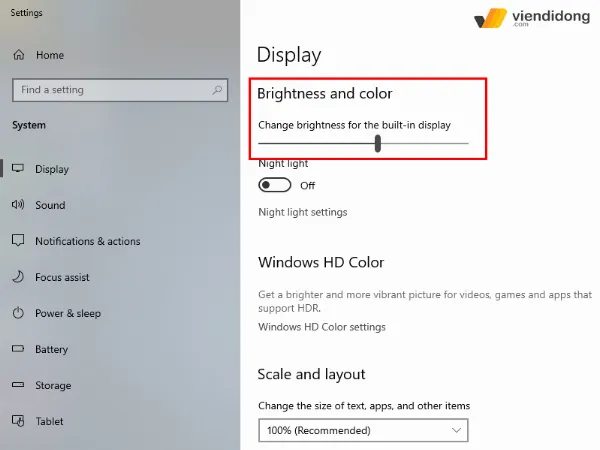Image resolution: width=600 pixels, height=450 pixels.
Task: Turn on the Night light toggle
Action: [274, 185]
